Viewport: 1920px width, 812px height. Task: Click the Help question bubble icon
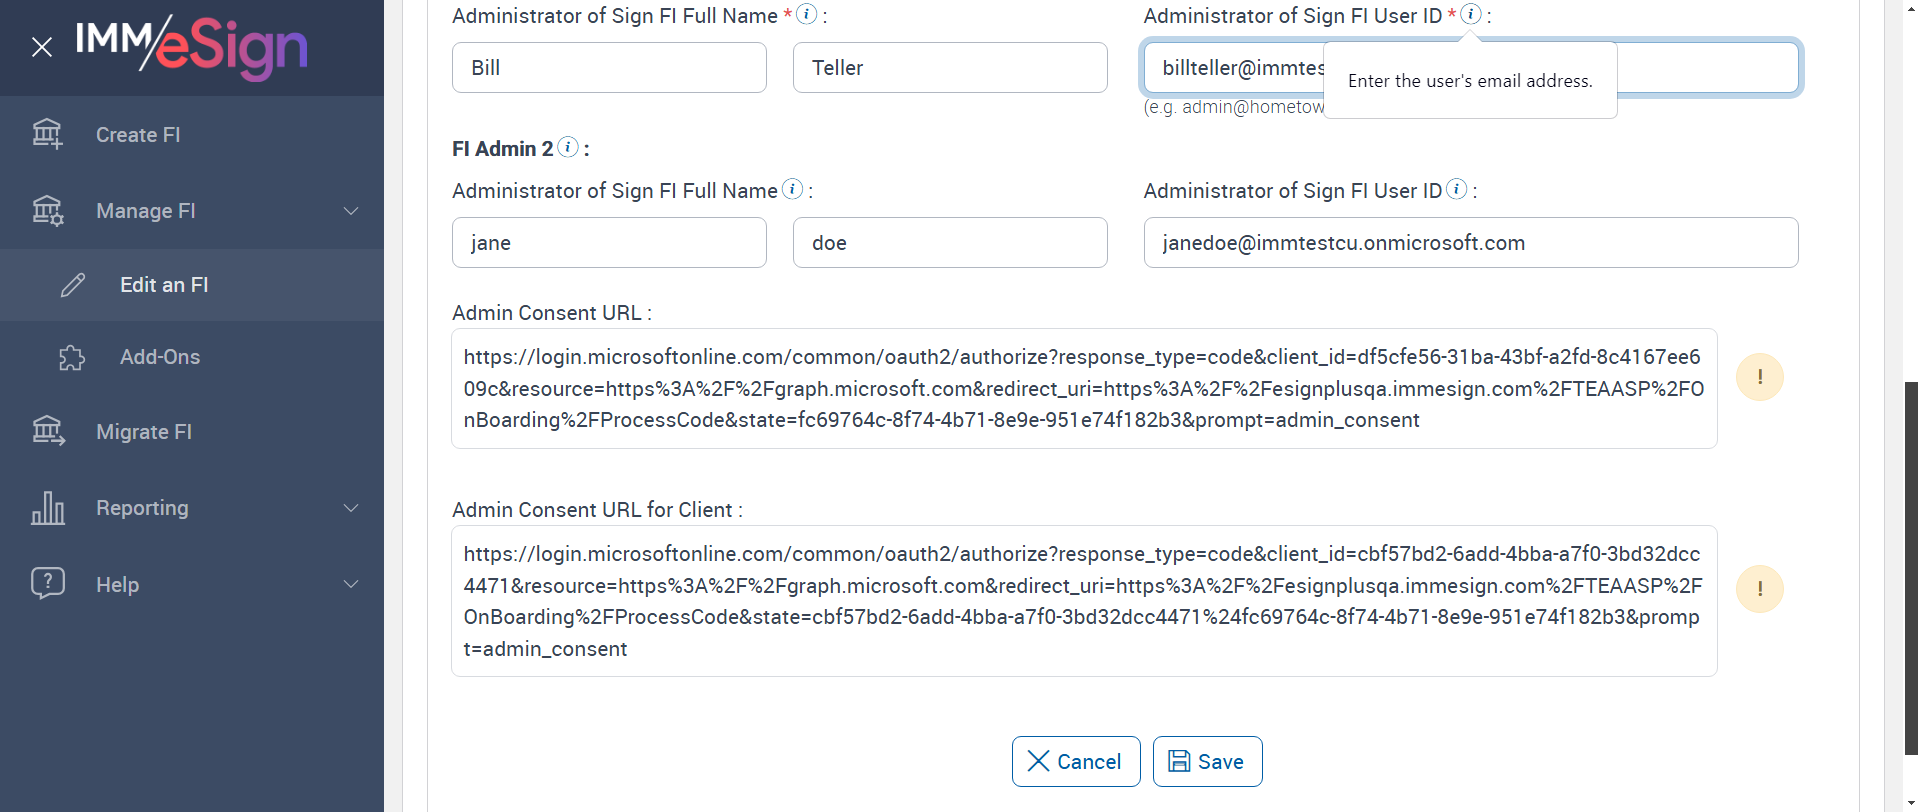pyautogui.click(x=47, y=583)
